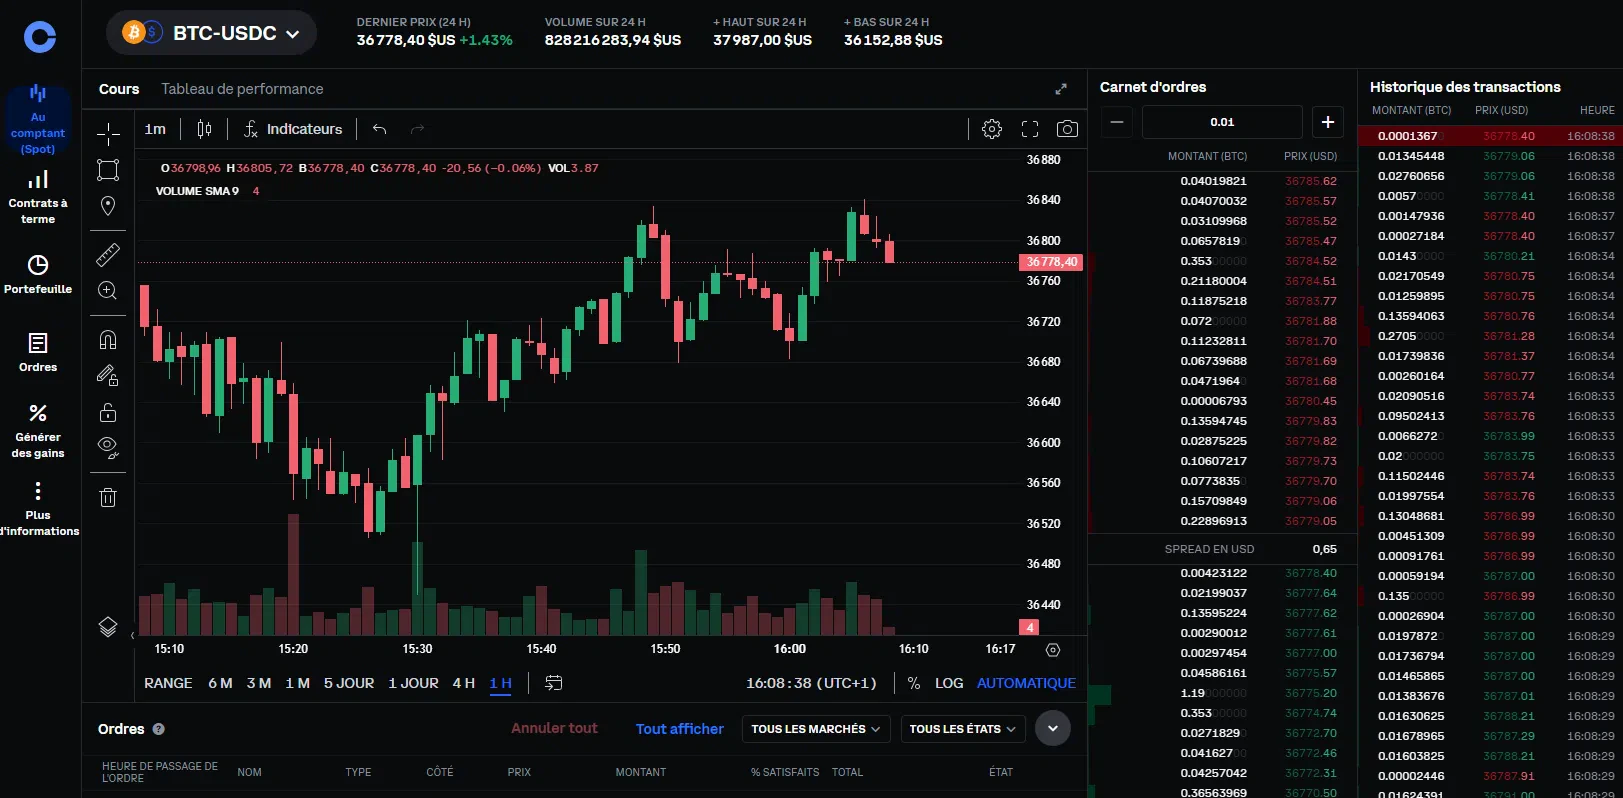Open go-to-date calendar icon
Viewport: 1623px width, 798px height.
pos(554,683)
